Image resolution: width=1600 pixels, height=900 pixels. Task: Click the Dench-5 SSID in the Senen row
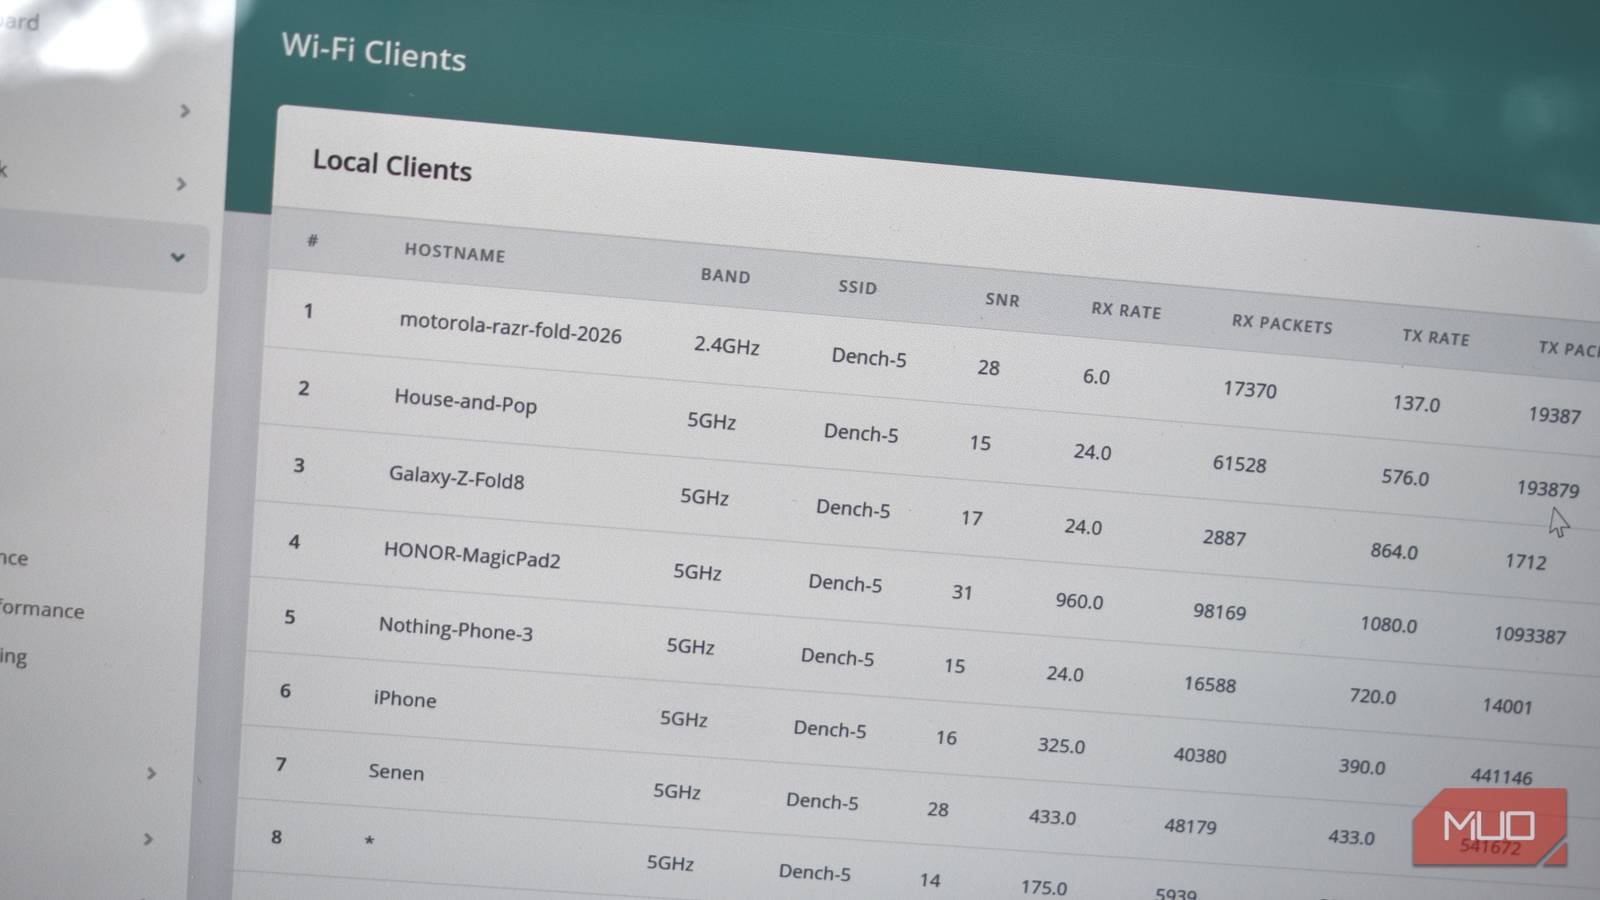[822, 800]
